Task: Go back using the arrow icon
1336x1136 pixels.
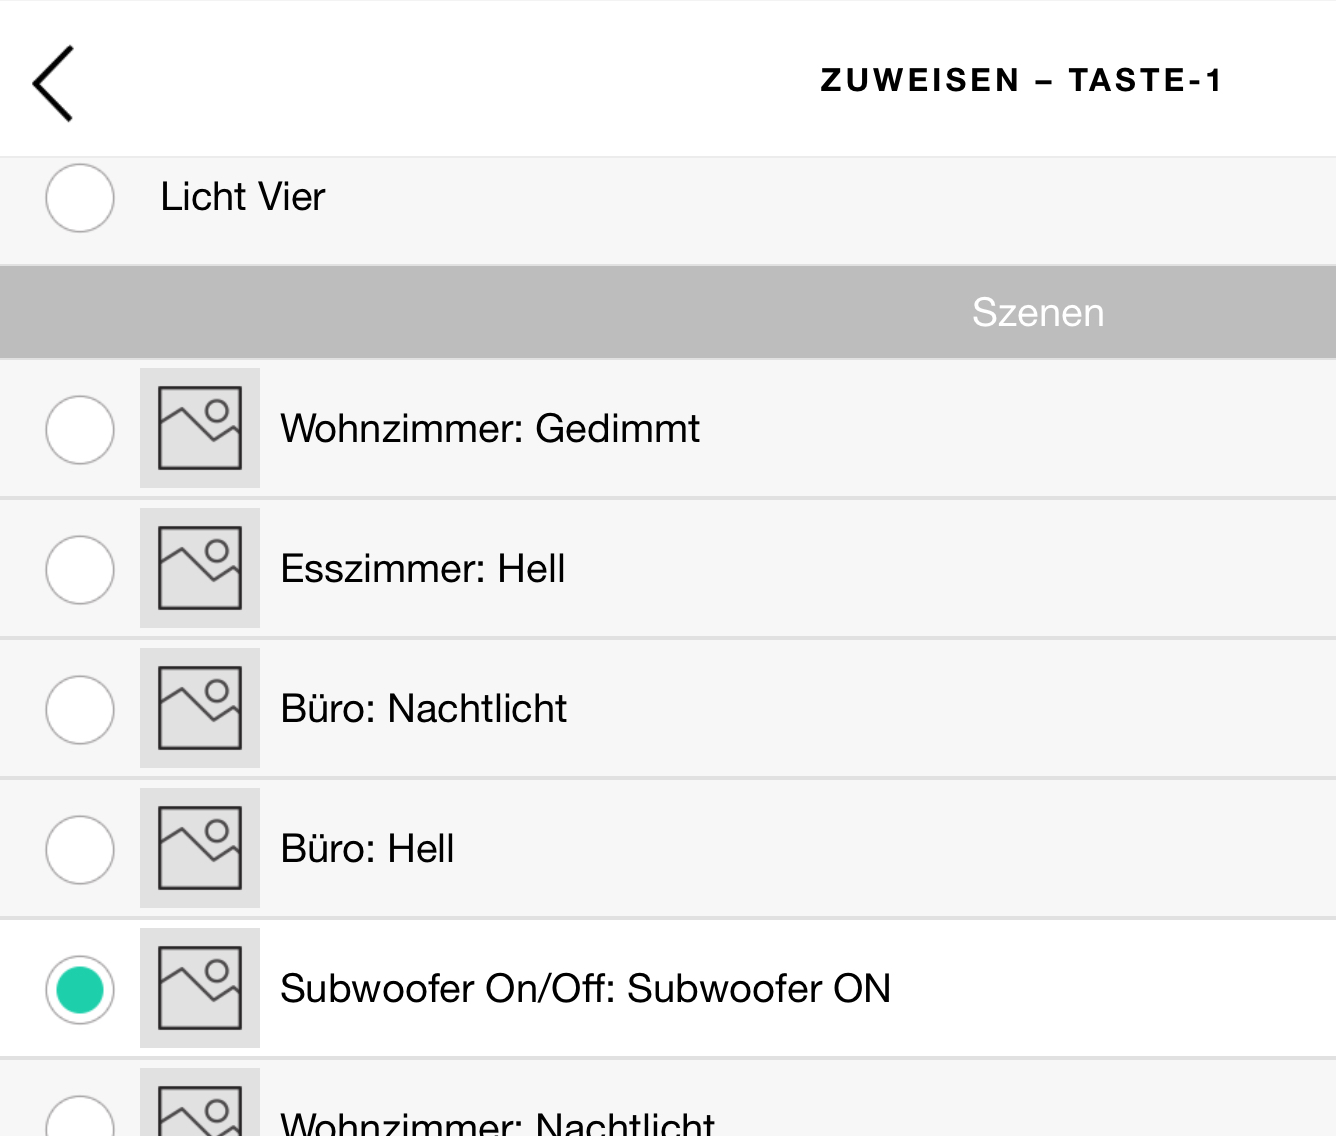Action: pos(53,83)
